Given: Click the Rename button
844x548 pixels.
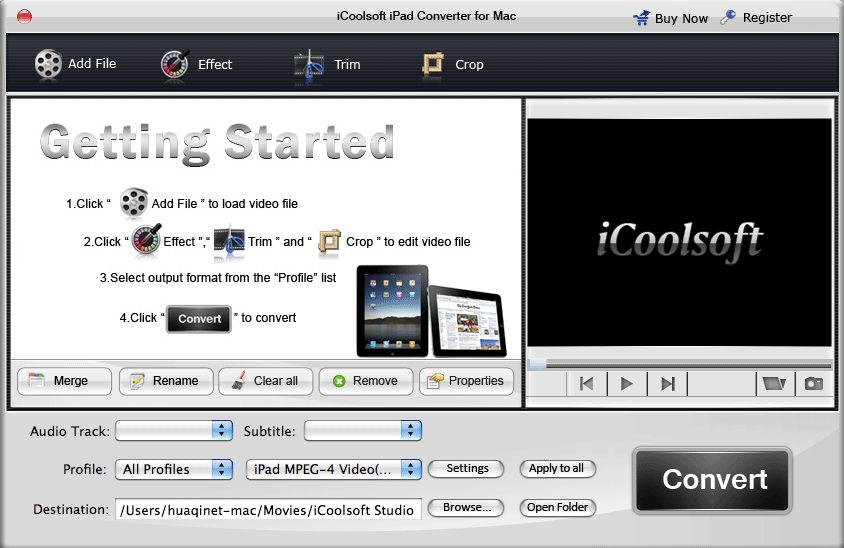Looking at the screenshot, I should (166, 381).
